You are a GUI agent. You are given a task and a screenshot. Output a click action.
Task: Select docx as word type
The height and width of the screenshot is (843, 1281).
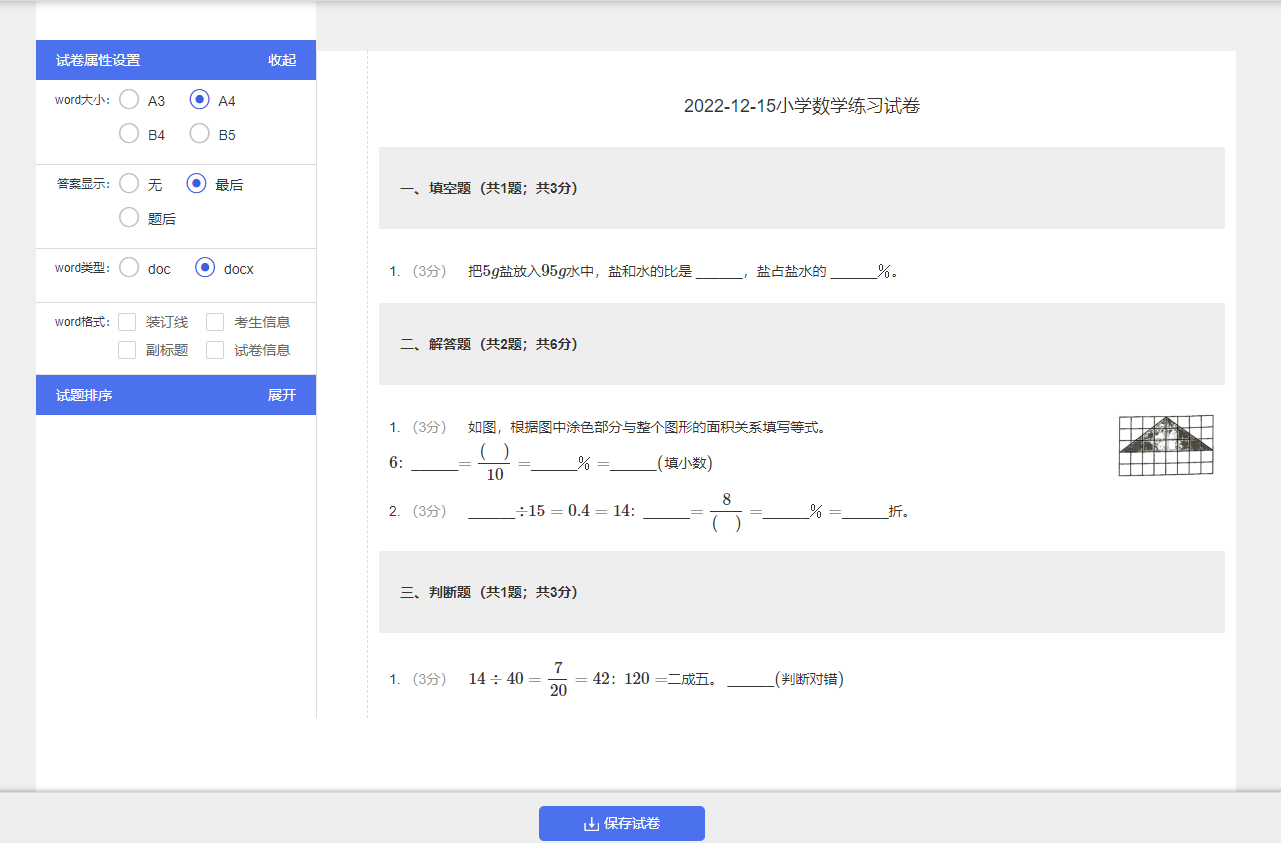pos(205,268)
